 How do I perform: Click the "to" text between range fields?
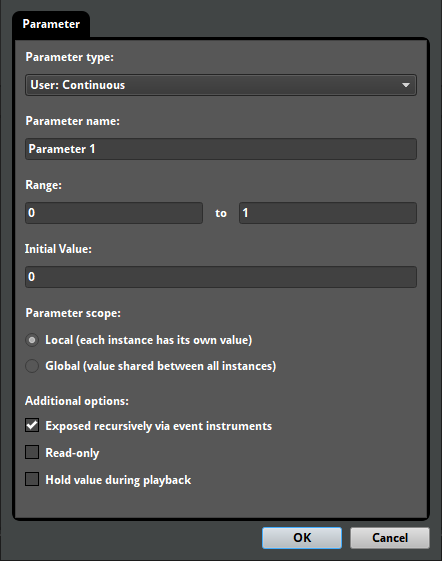click(x=221, y=213)
